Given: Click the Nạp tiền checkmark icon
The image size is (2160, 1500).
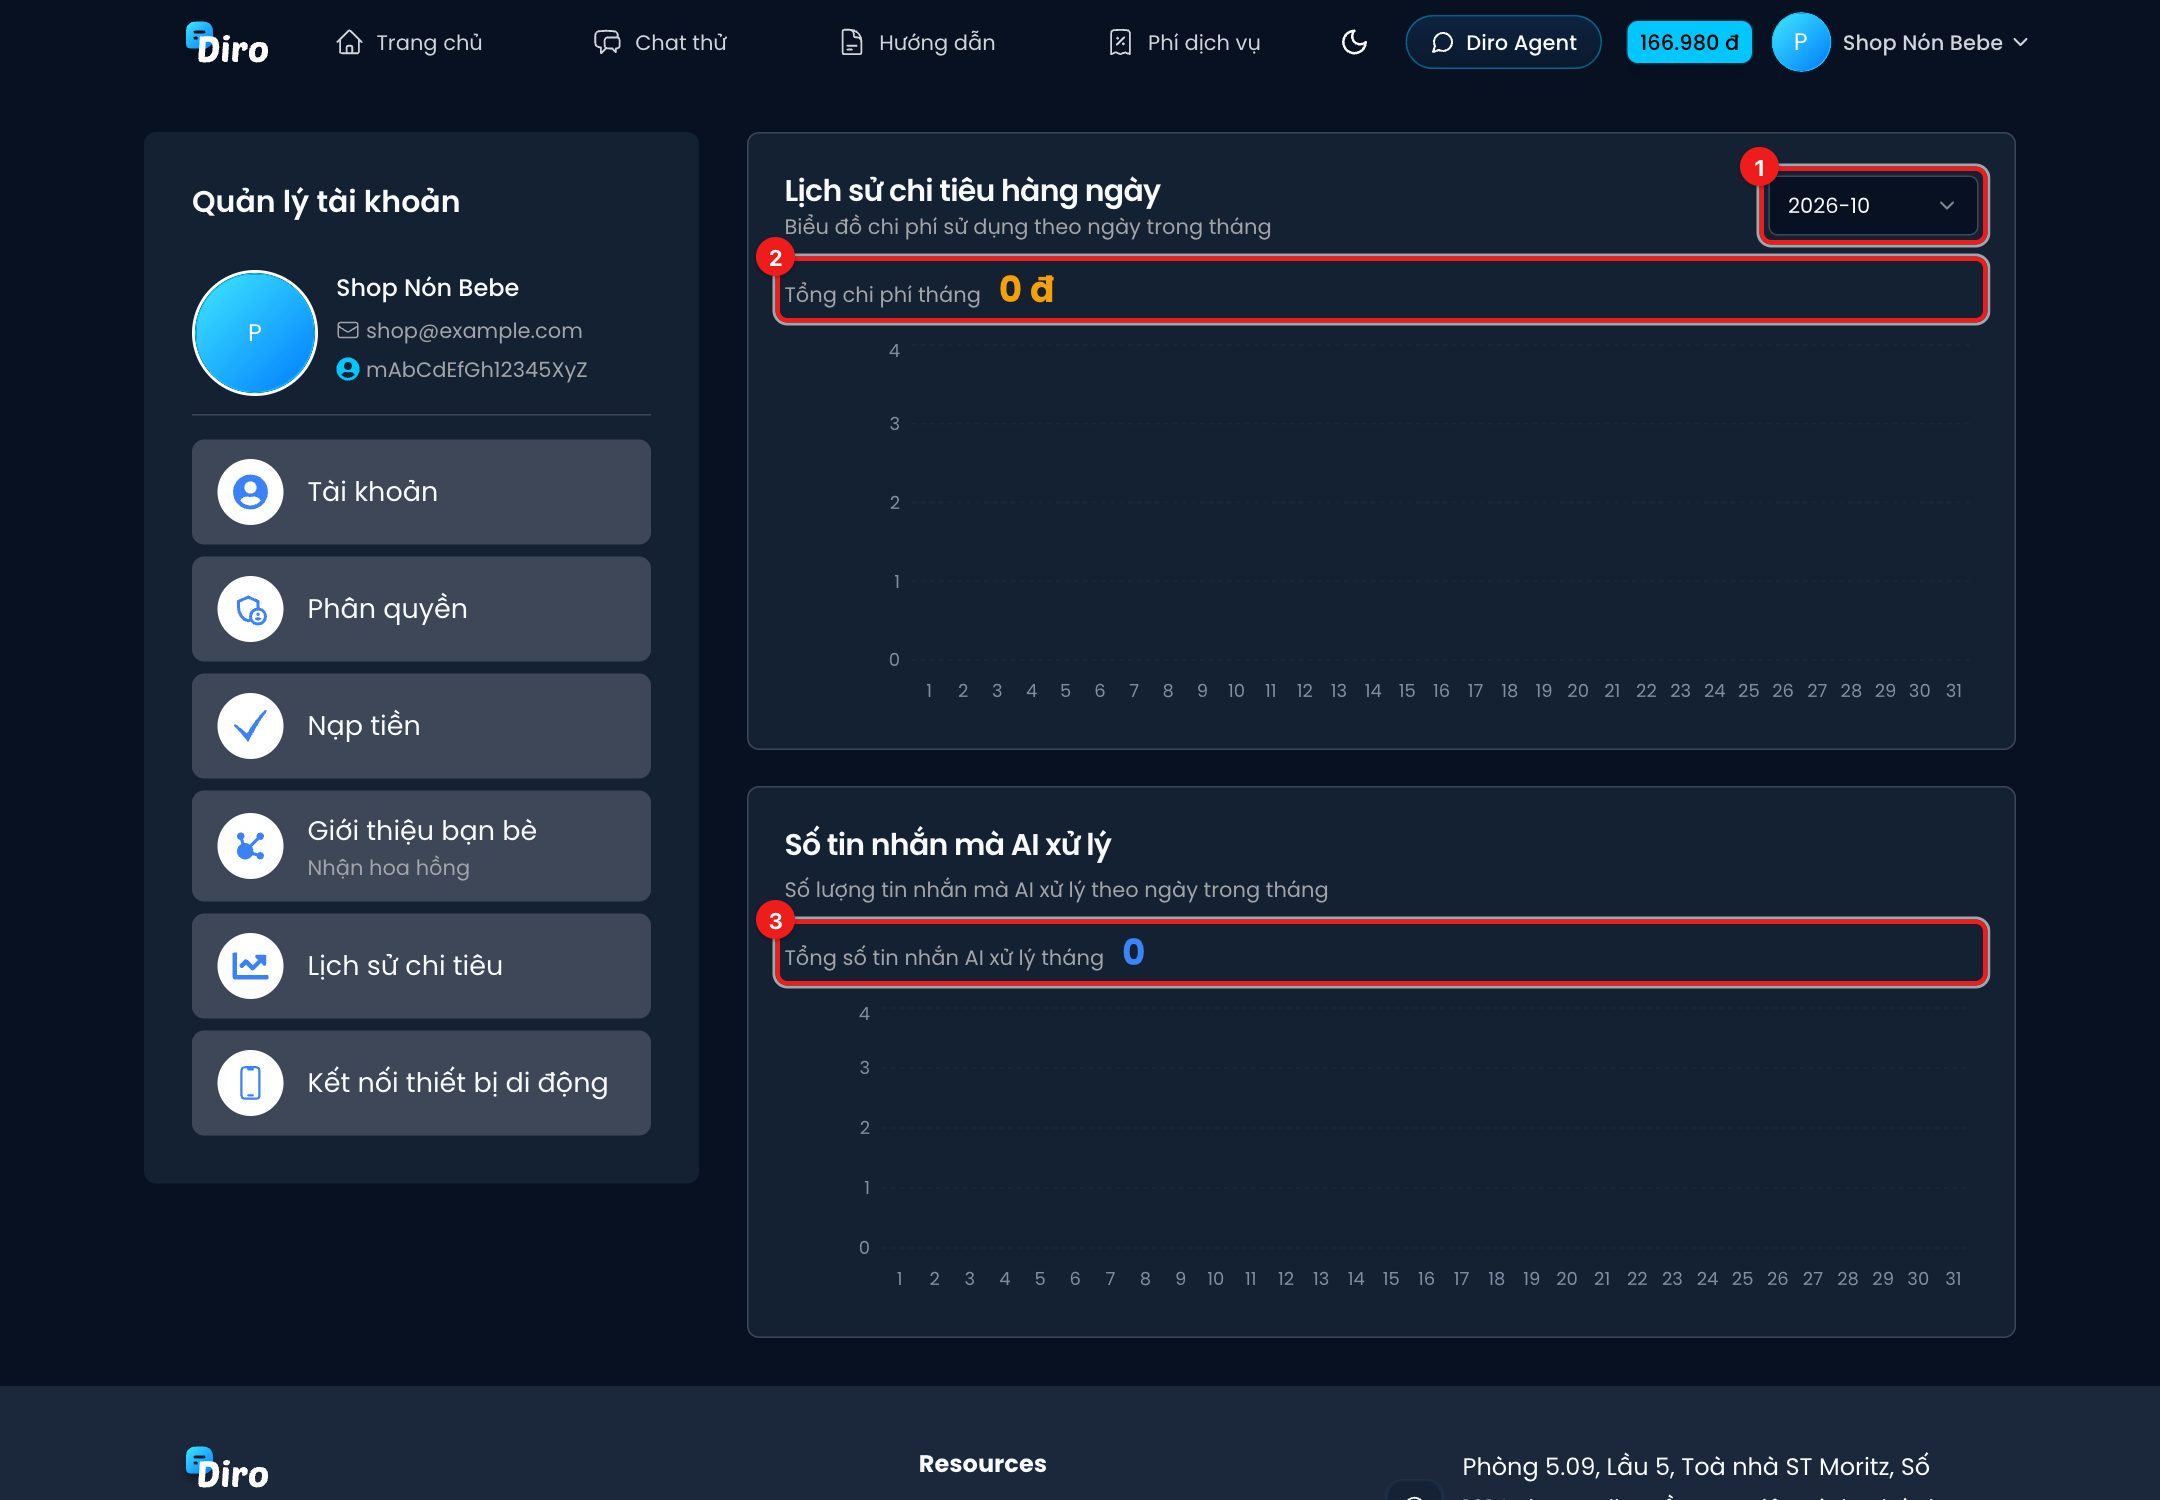Looking at the screenshot, I should click(x=250, y=726).
